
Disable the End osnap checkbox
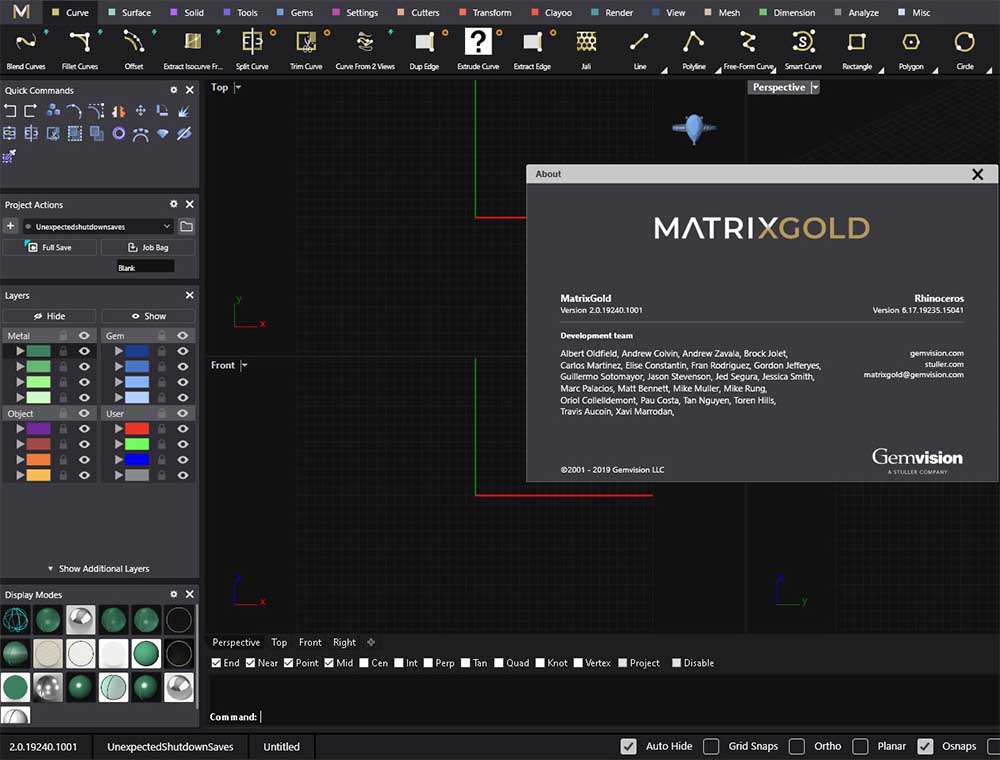pyautogui.click(x=217, y=662)
